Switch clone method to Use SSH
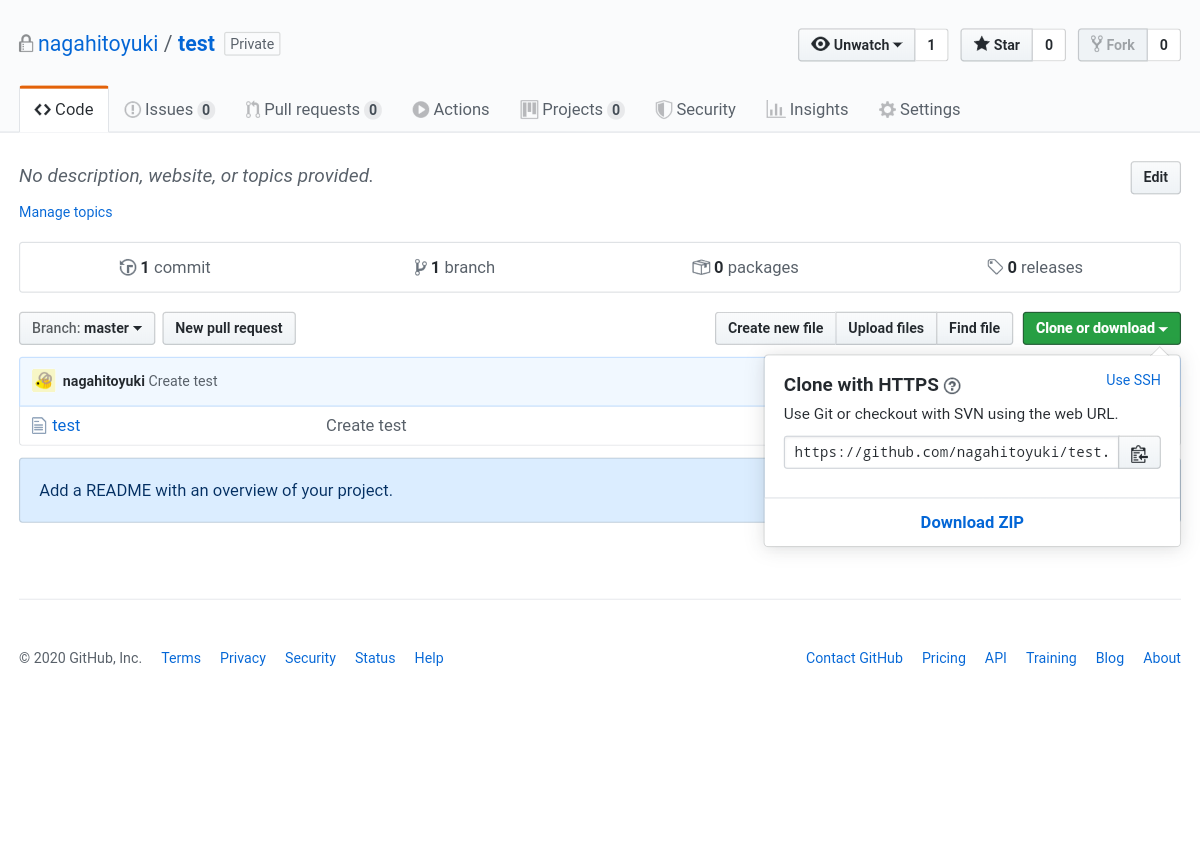 pyautogui.click(x=1133, y=380)
